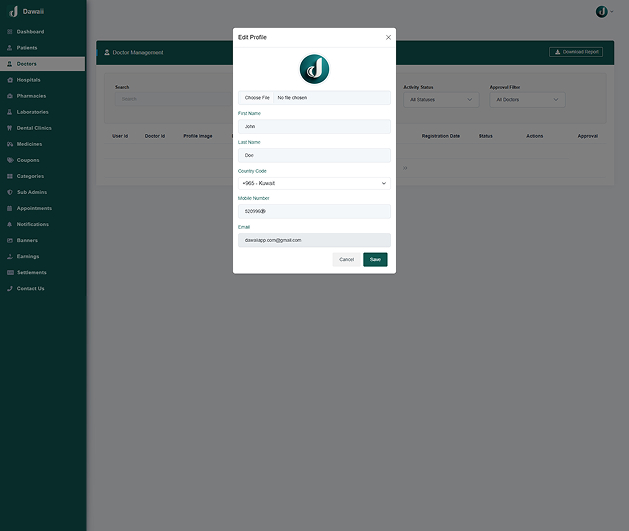Screen dimensions: 629x531
Task: Go to Settlements in the sidebar
Action: pos(32,272)
